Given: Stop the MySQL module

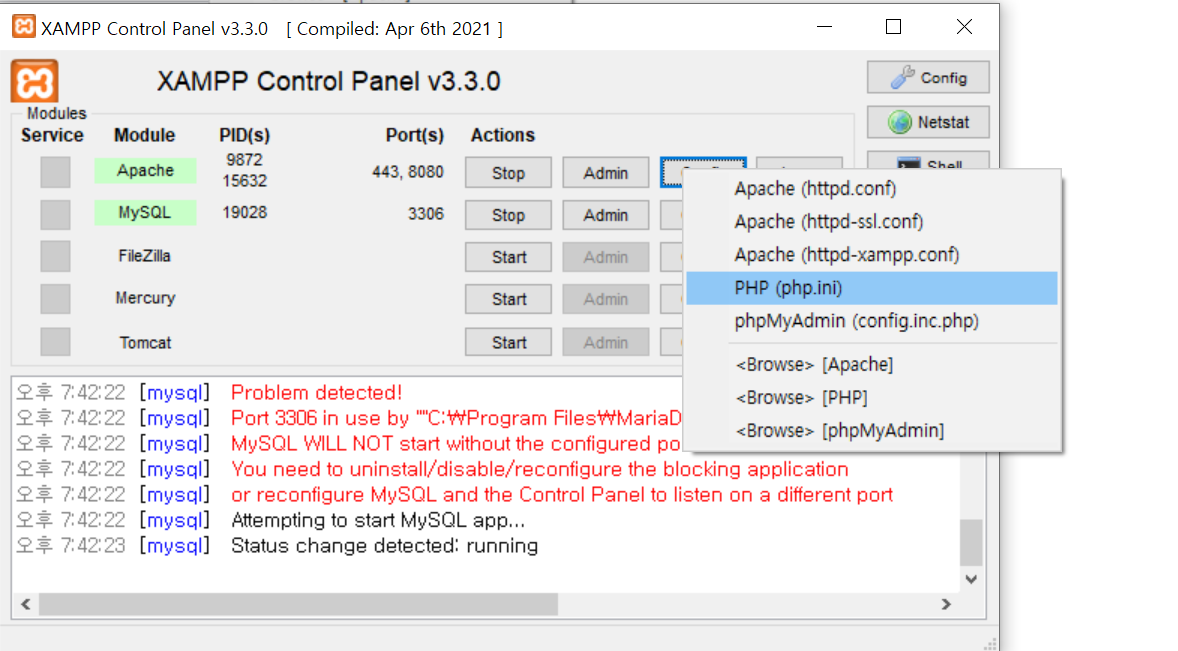Looking at the screenshot, I should click(508, 215).
